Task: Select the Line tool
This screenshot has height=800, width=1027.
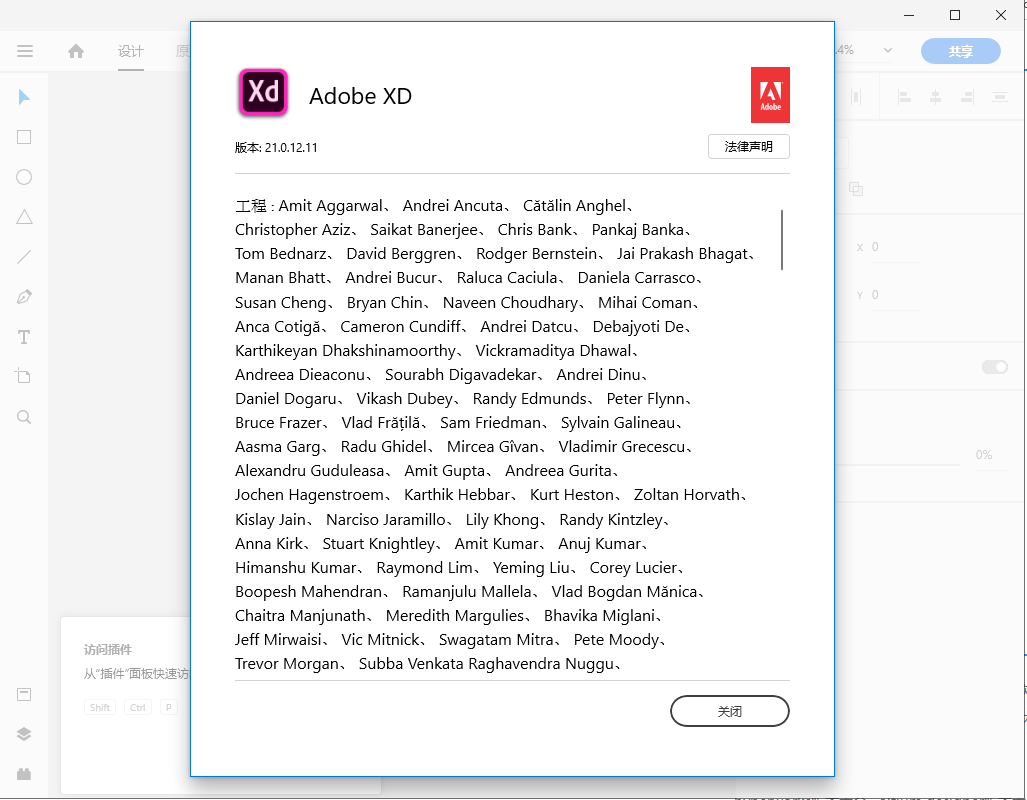Action: coord(24,257)
